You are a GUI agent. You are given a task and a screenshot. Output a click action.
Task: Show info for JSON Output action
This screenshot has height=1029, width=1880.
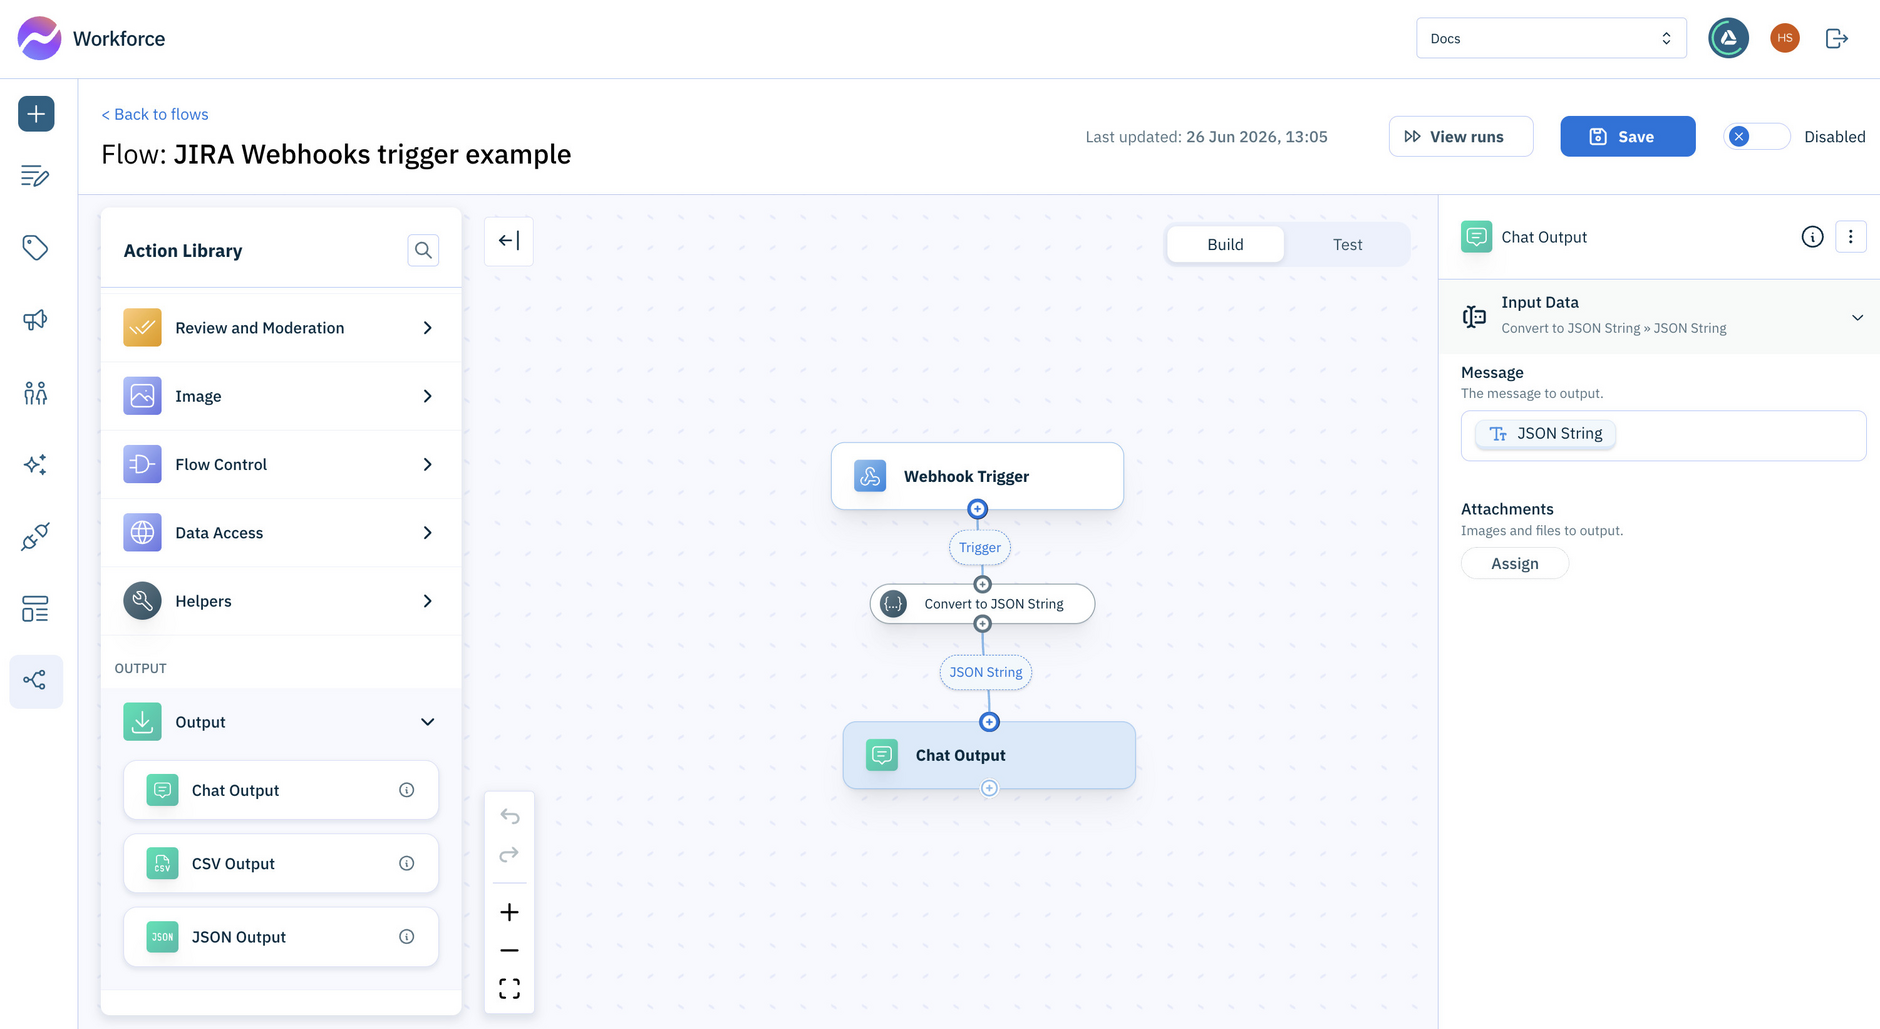(407, 937)
